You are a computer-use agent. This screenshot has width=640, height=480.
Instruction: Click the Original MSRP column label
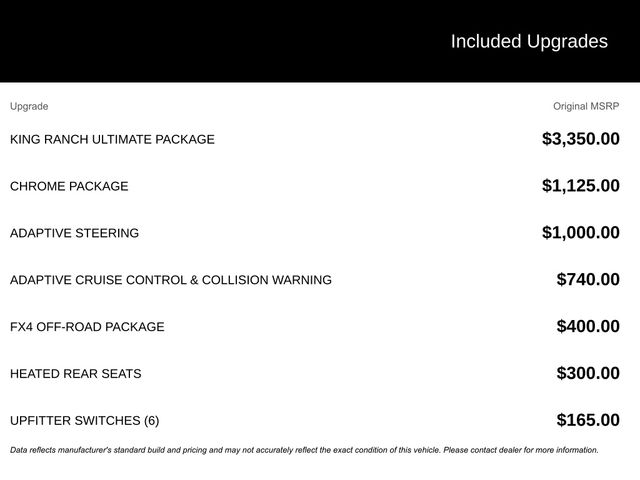click(586, 106)
